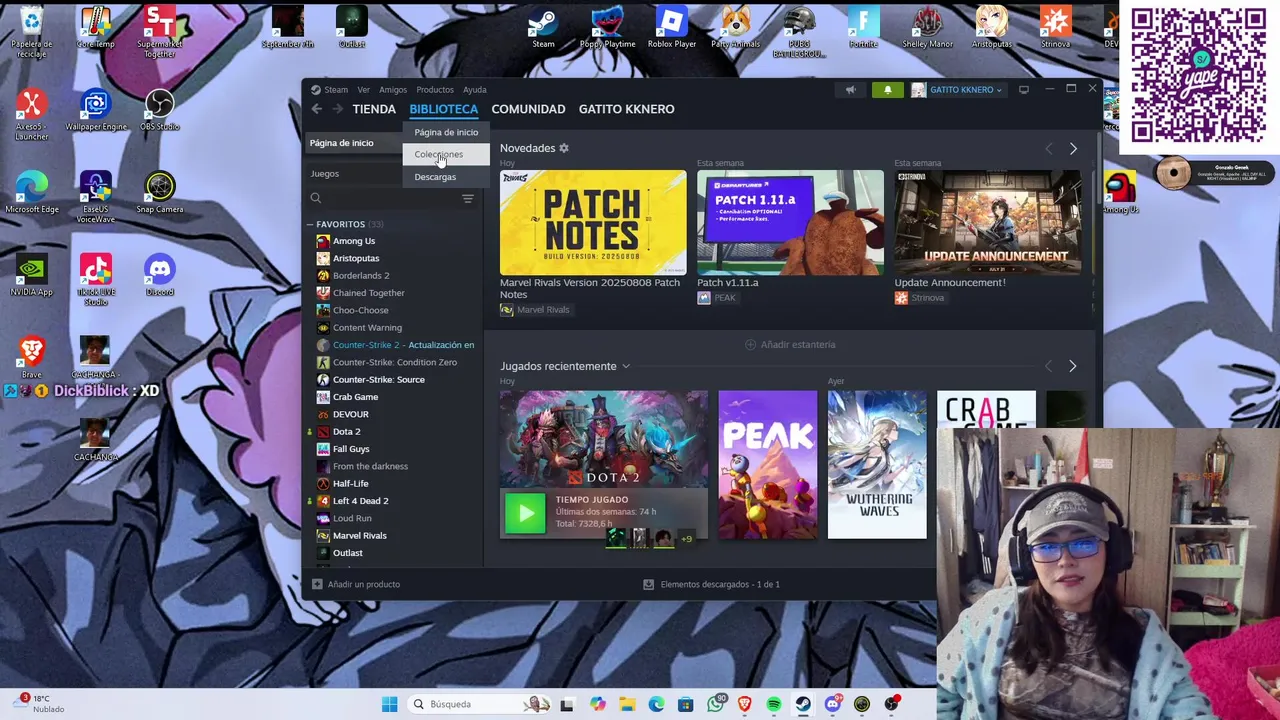Open Spotify from the taskbar
Screen dimensions: 1280x720
click(x=773, y=704)
